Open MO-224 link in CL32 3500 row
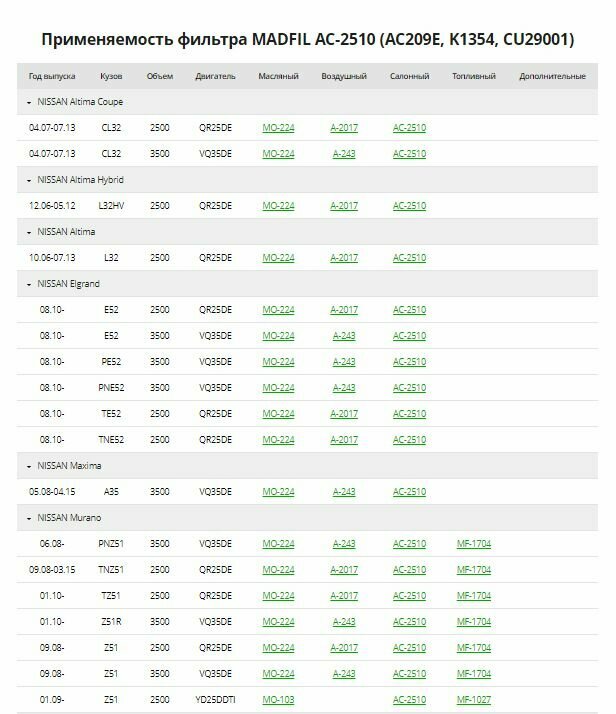Viewport: 616px width, 714px height. (278, 154)
